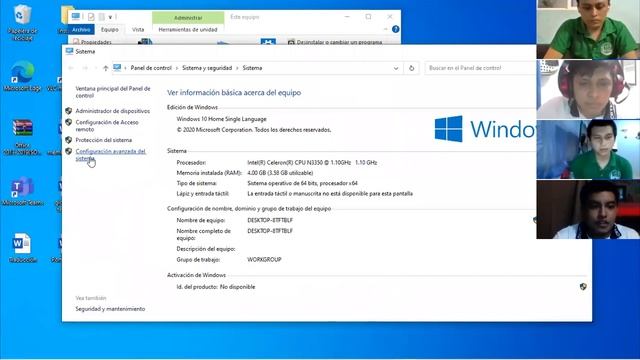
Task: Click shield icon beside Configuración avanzada
Action: point(69,151)
